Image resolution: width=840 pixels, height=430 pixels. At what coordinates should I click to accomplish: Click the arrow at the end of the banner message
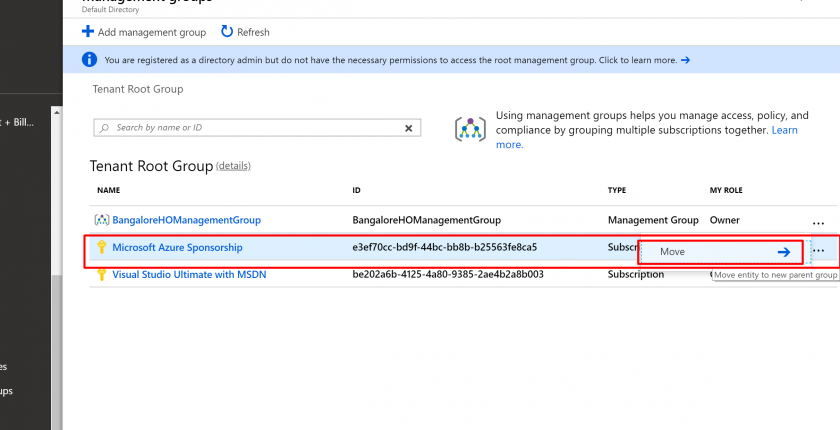[x=685, y=60]
